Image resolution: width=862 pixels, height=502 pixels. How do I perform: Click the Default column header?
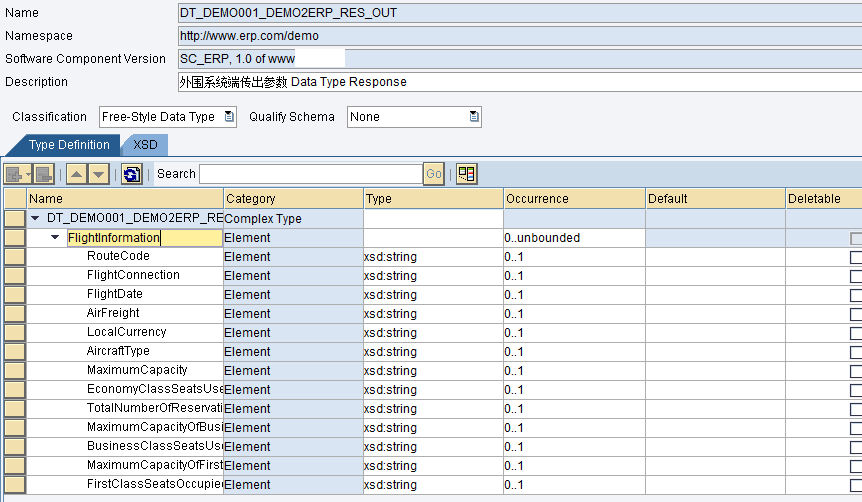coord(715,198)
